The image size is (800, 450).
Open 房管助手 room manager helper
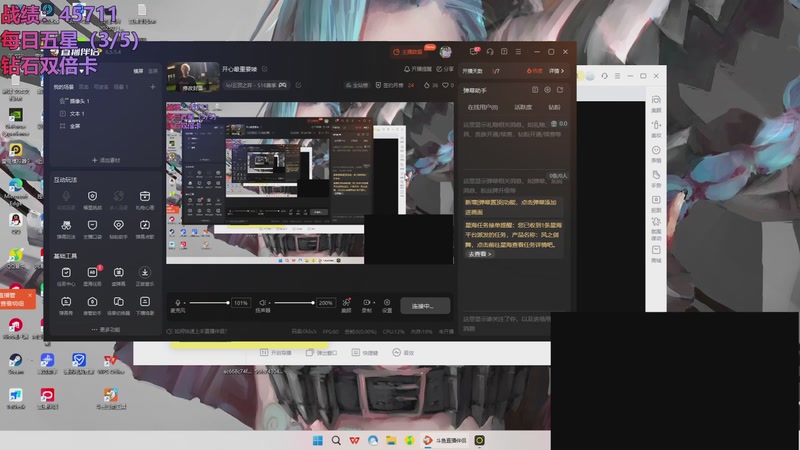(x=92, y=306)
